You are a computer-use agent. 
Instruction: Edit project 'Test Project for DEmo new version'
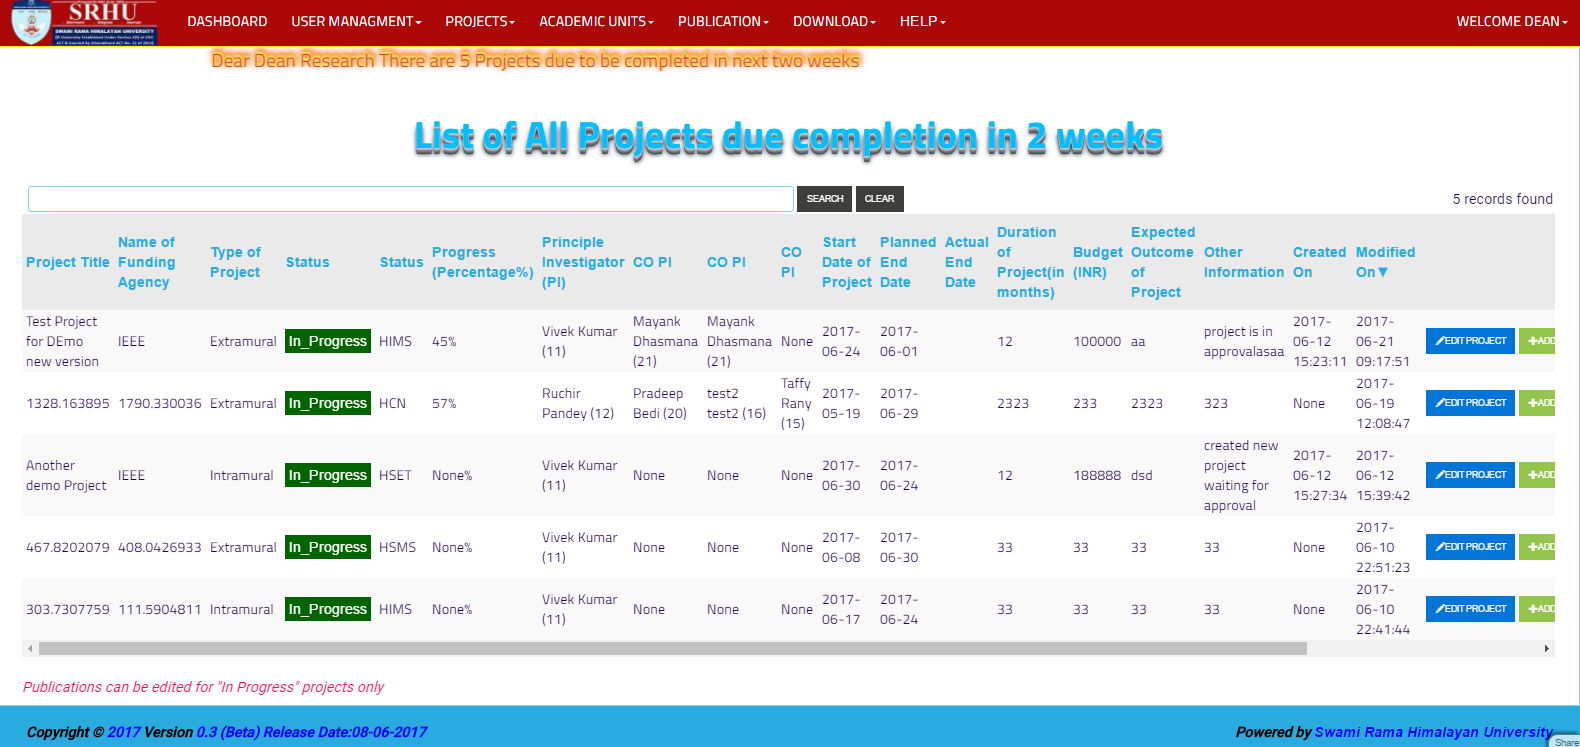1470,341
